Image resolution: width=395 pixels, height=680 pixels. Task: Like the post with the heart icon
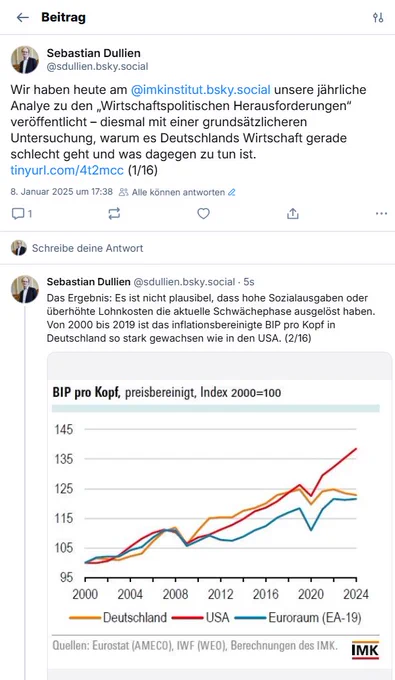click(203, 213)
